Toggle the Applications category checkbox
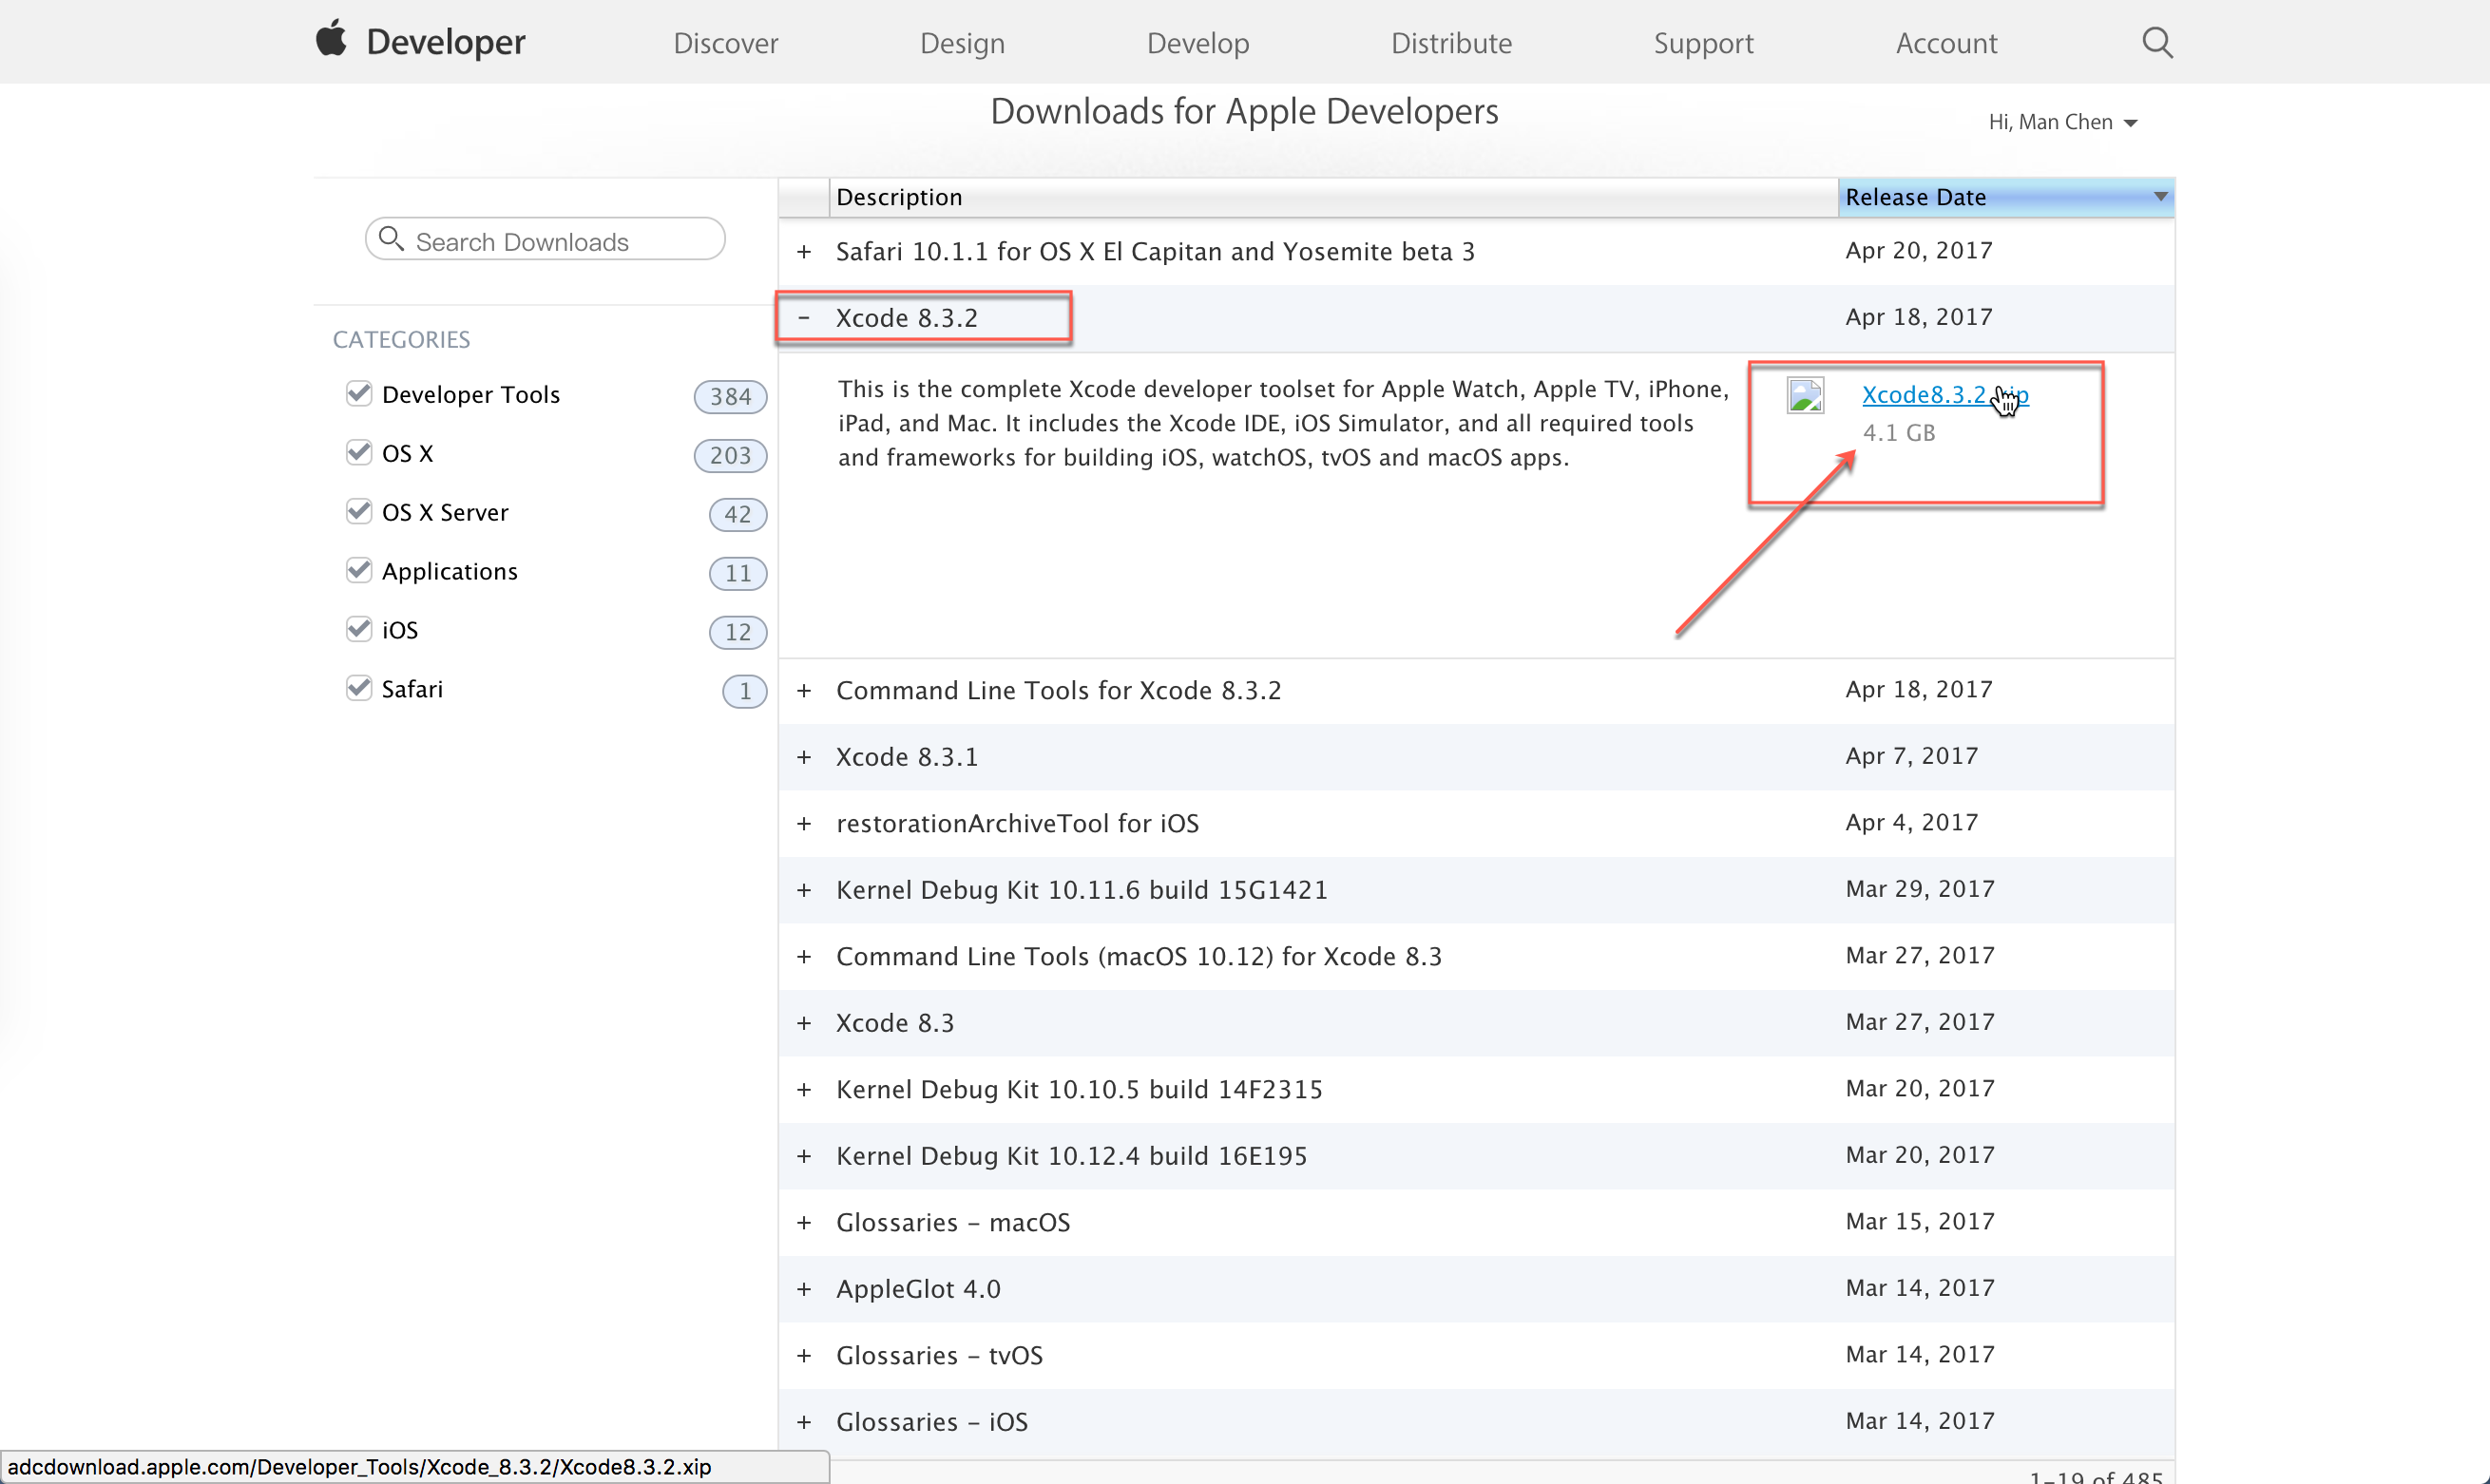This screenshot has height=1484, width=2490. point(359,570)
